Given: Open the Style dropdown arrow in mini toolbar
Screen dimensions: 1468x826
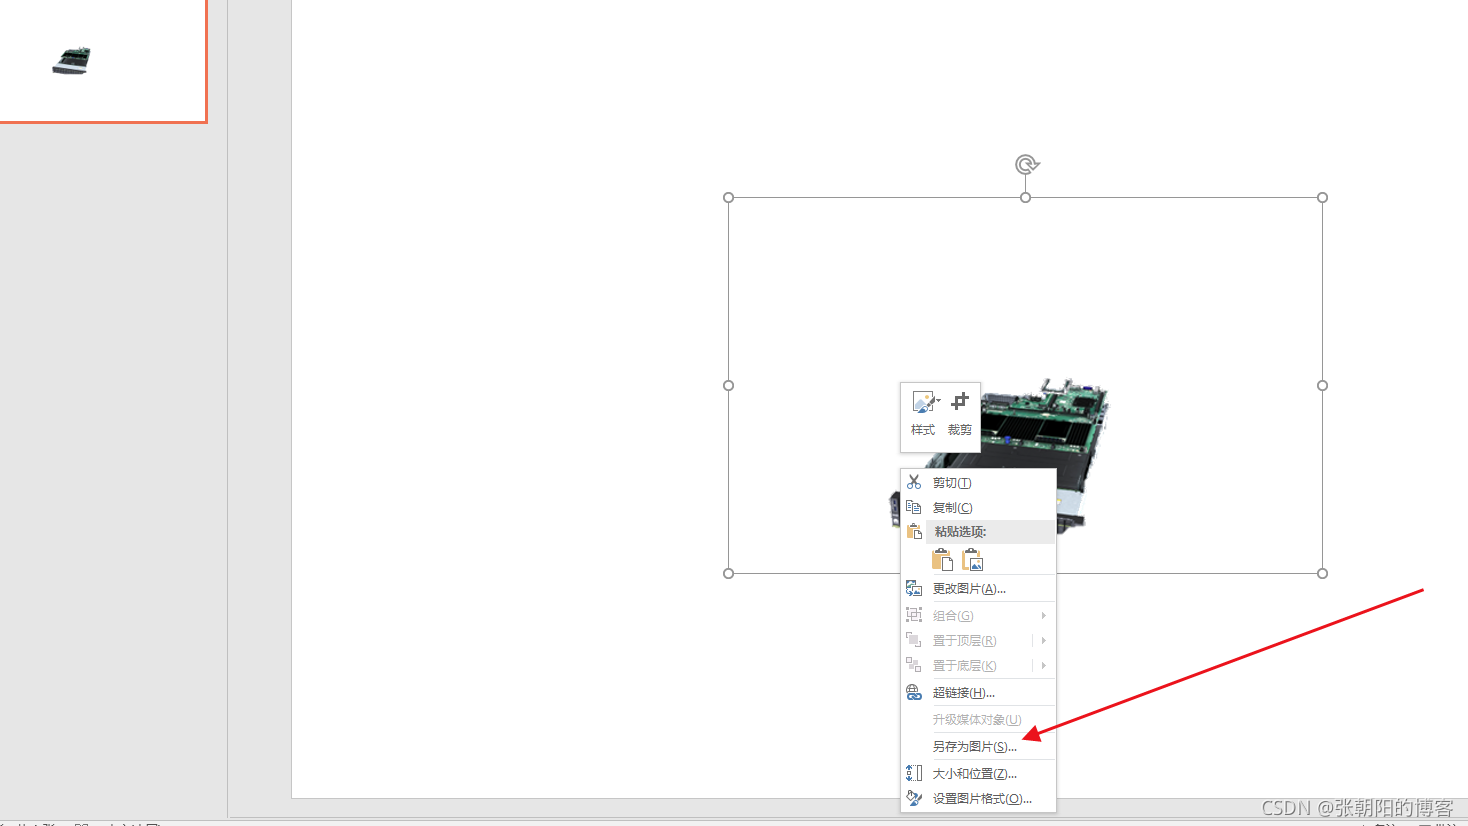Looking at the screenshot, I should (938, 401).
